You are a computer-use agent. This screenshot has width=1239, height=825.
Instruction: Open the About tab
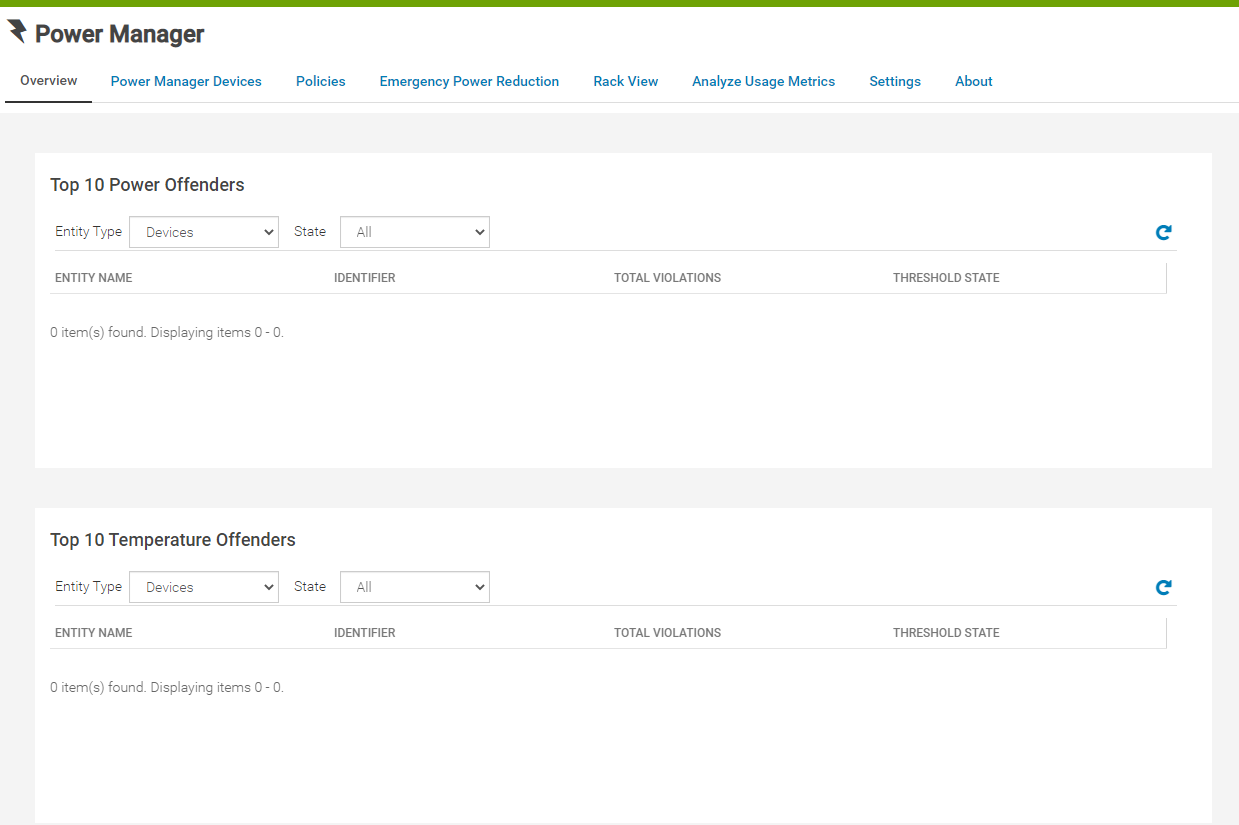click(x=973, y=82)
